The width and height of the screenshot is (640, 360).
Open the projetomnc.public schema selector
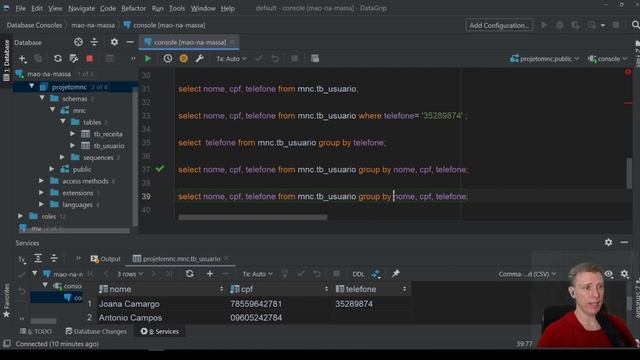pos(544,59)
